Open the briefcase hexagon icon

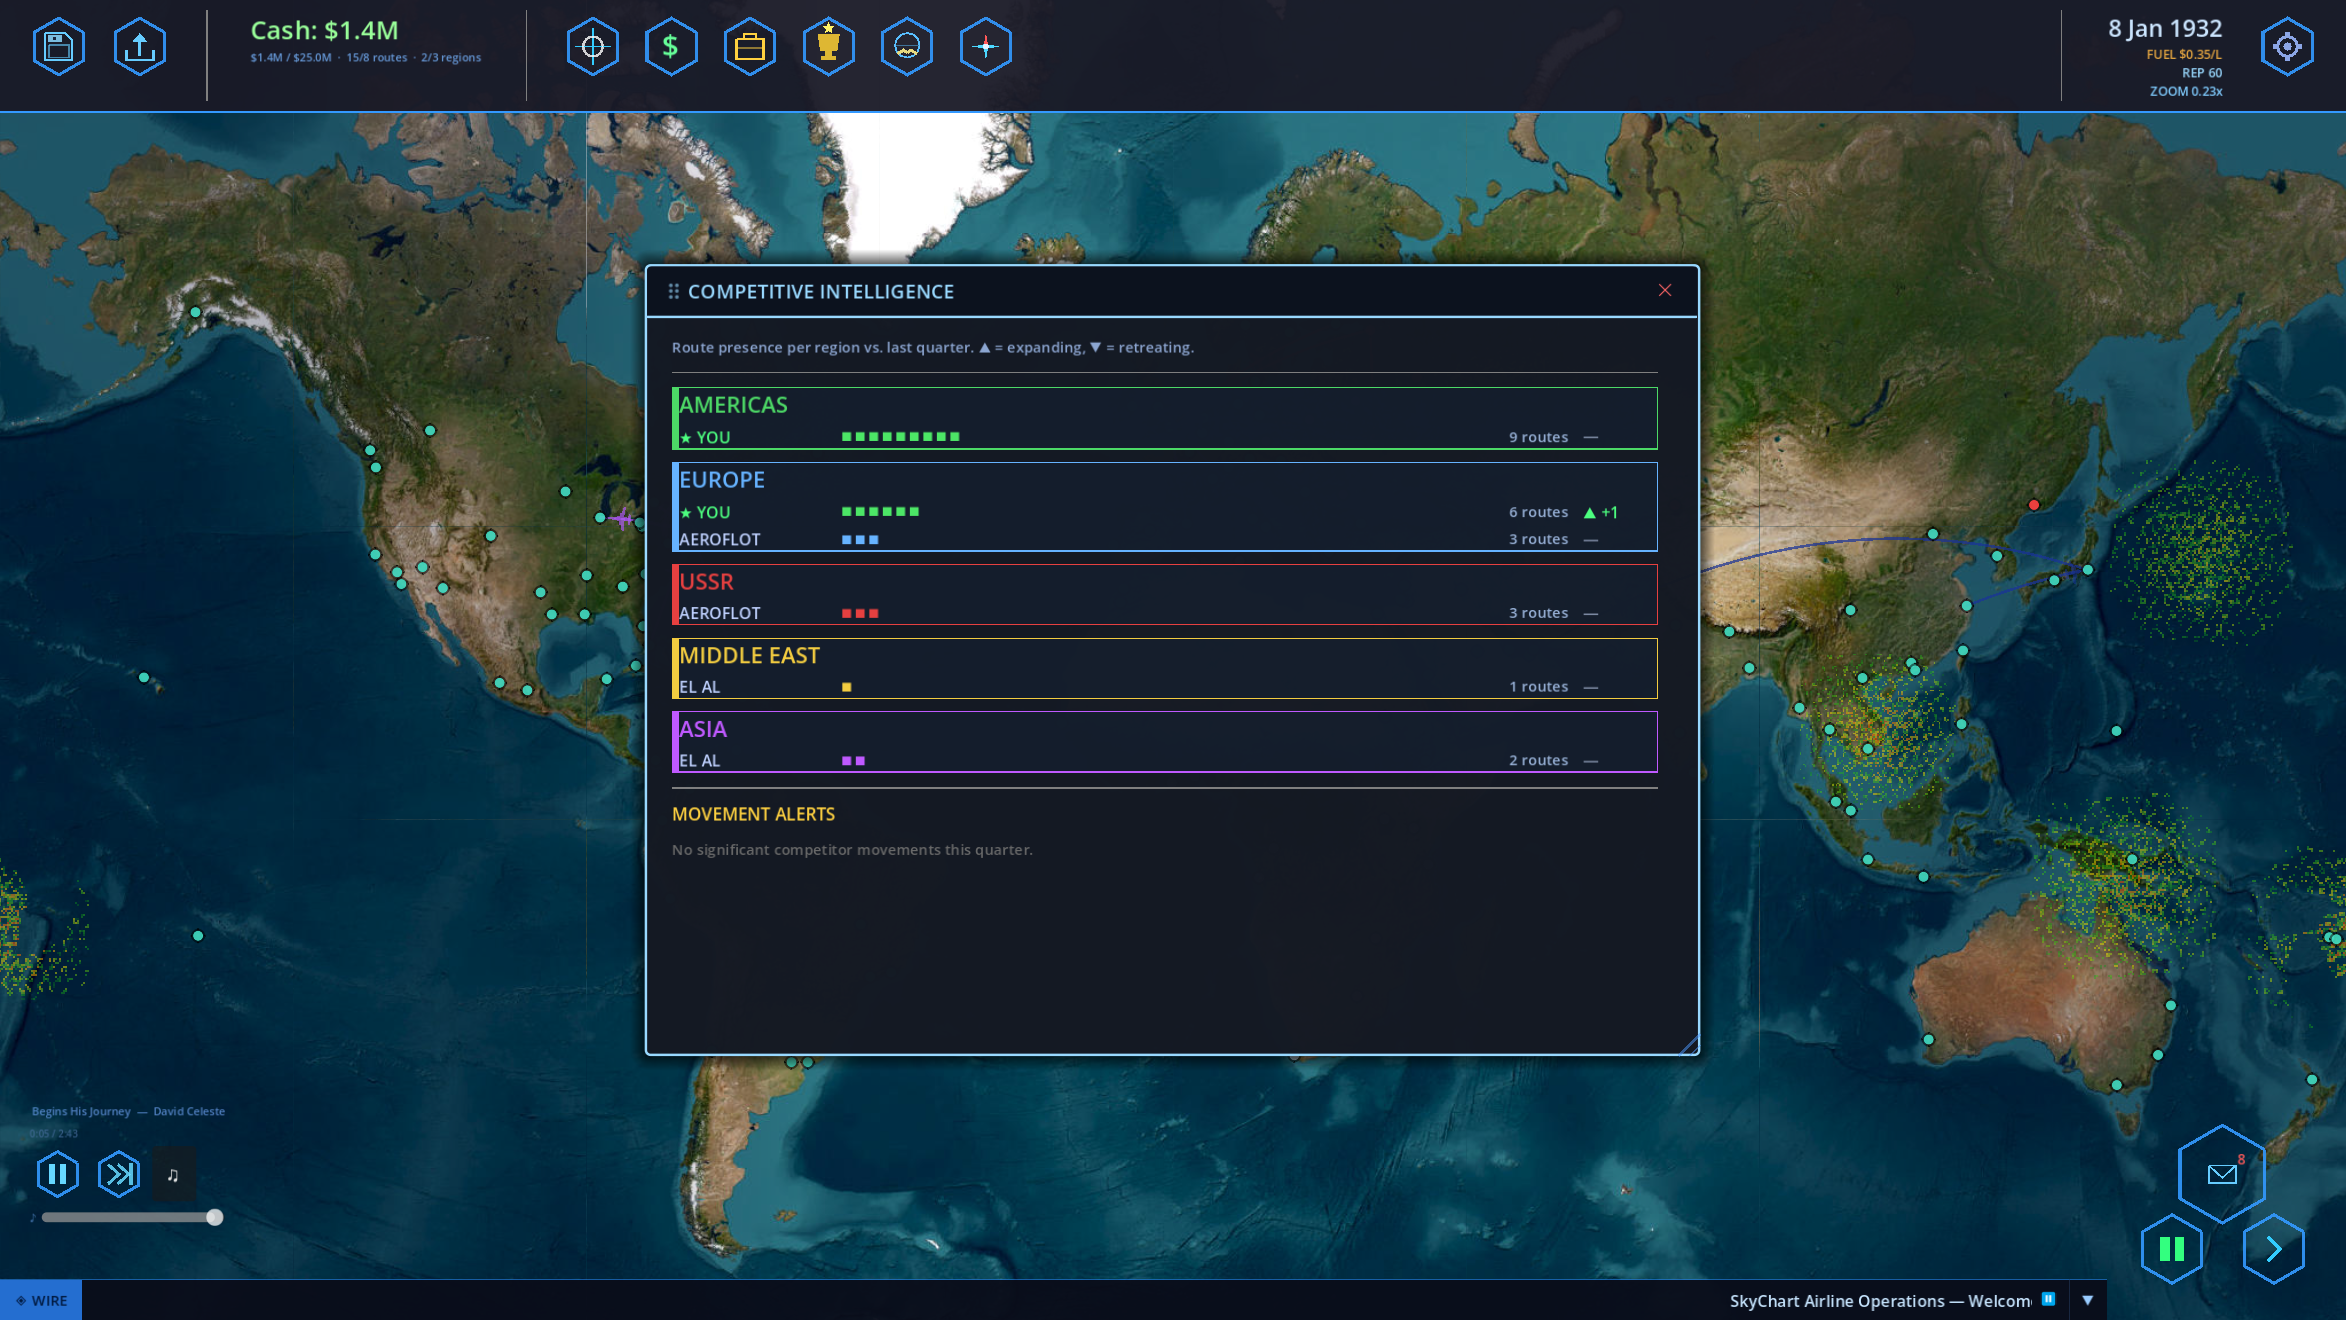point(749,46)
